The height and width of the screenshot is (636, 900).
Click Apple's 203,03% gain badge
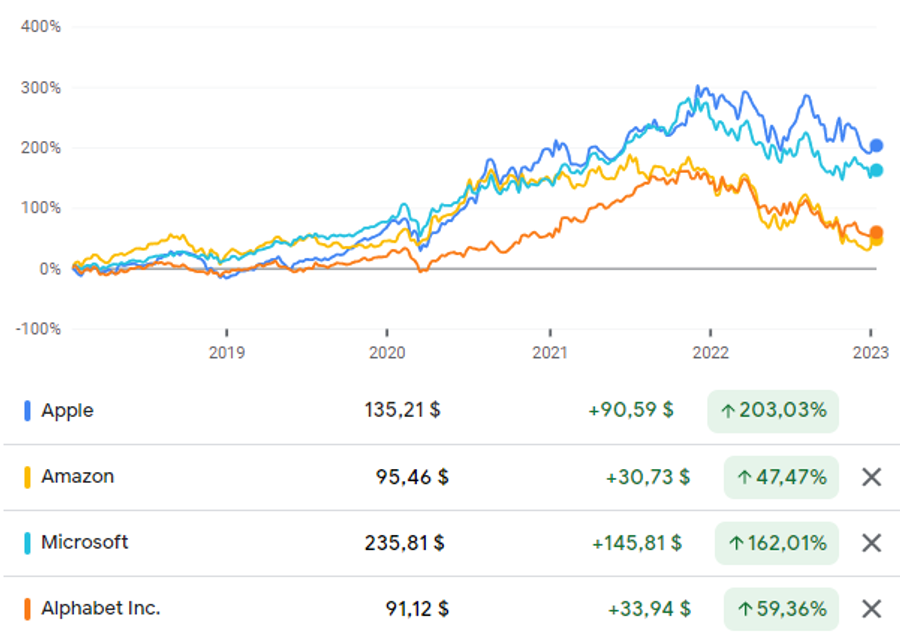[773, 411]
